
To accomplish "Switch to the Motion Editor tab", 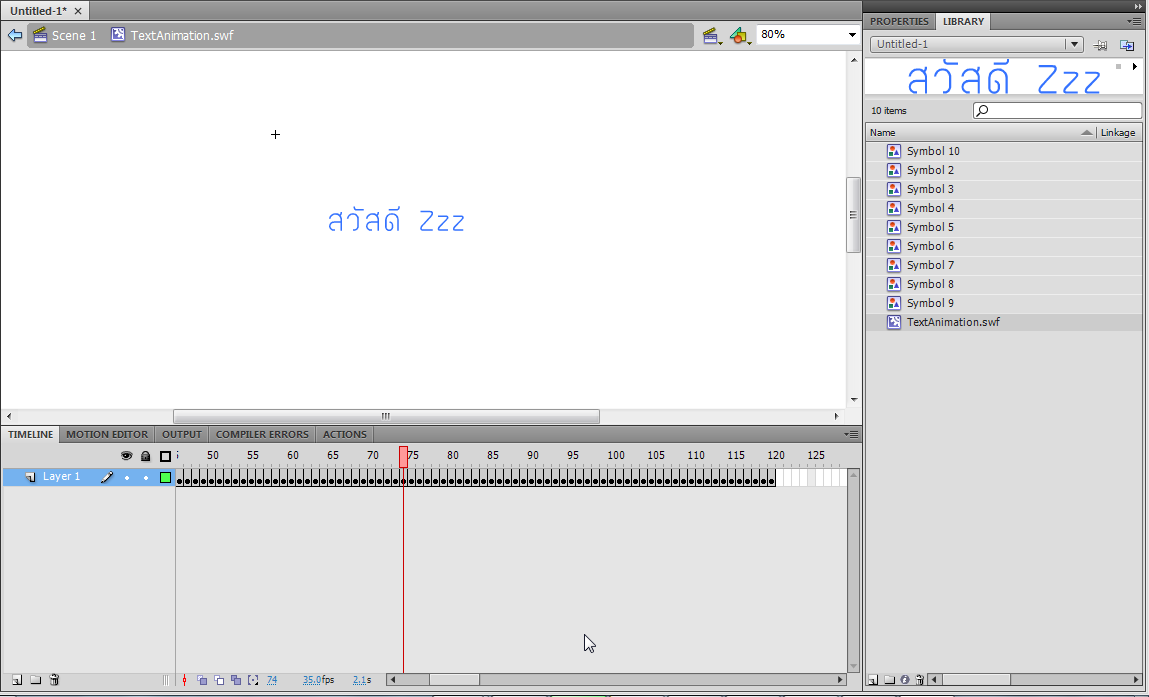I will coord(107,435).
